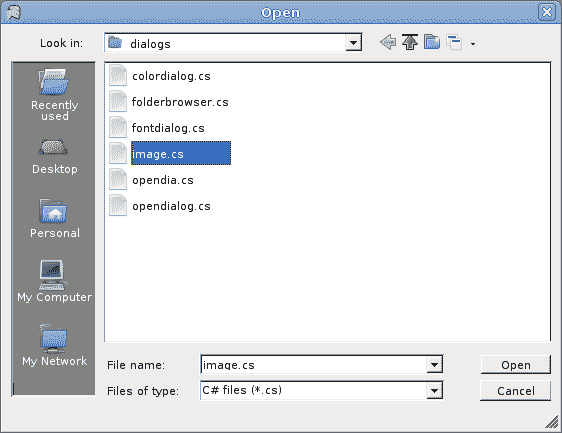This screenshot has width=562, height=433.
Task: Open the view menu icon
Action: click(454, 43)
